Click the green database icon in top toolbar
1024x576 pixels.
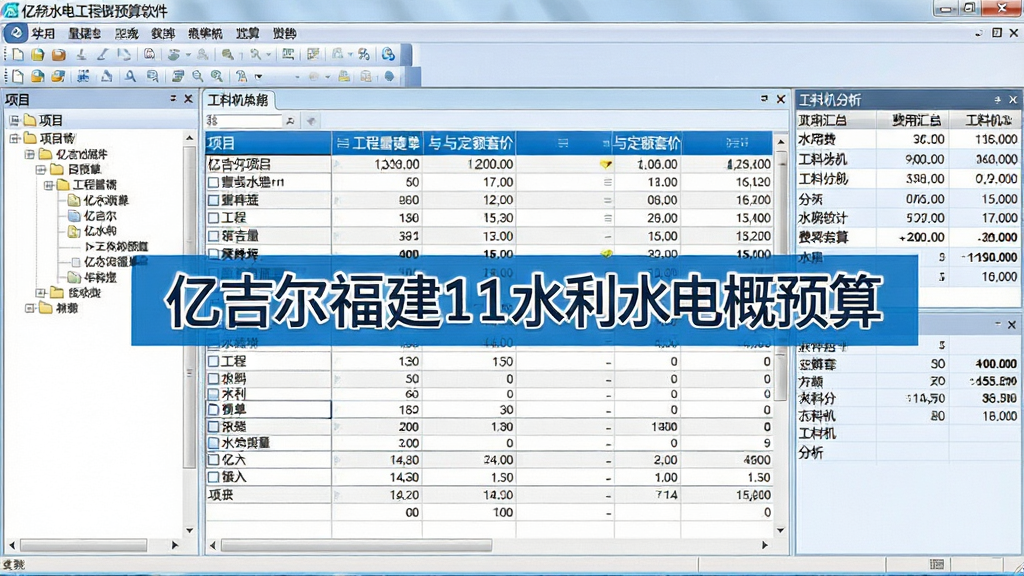[173, 55]
